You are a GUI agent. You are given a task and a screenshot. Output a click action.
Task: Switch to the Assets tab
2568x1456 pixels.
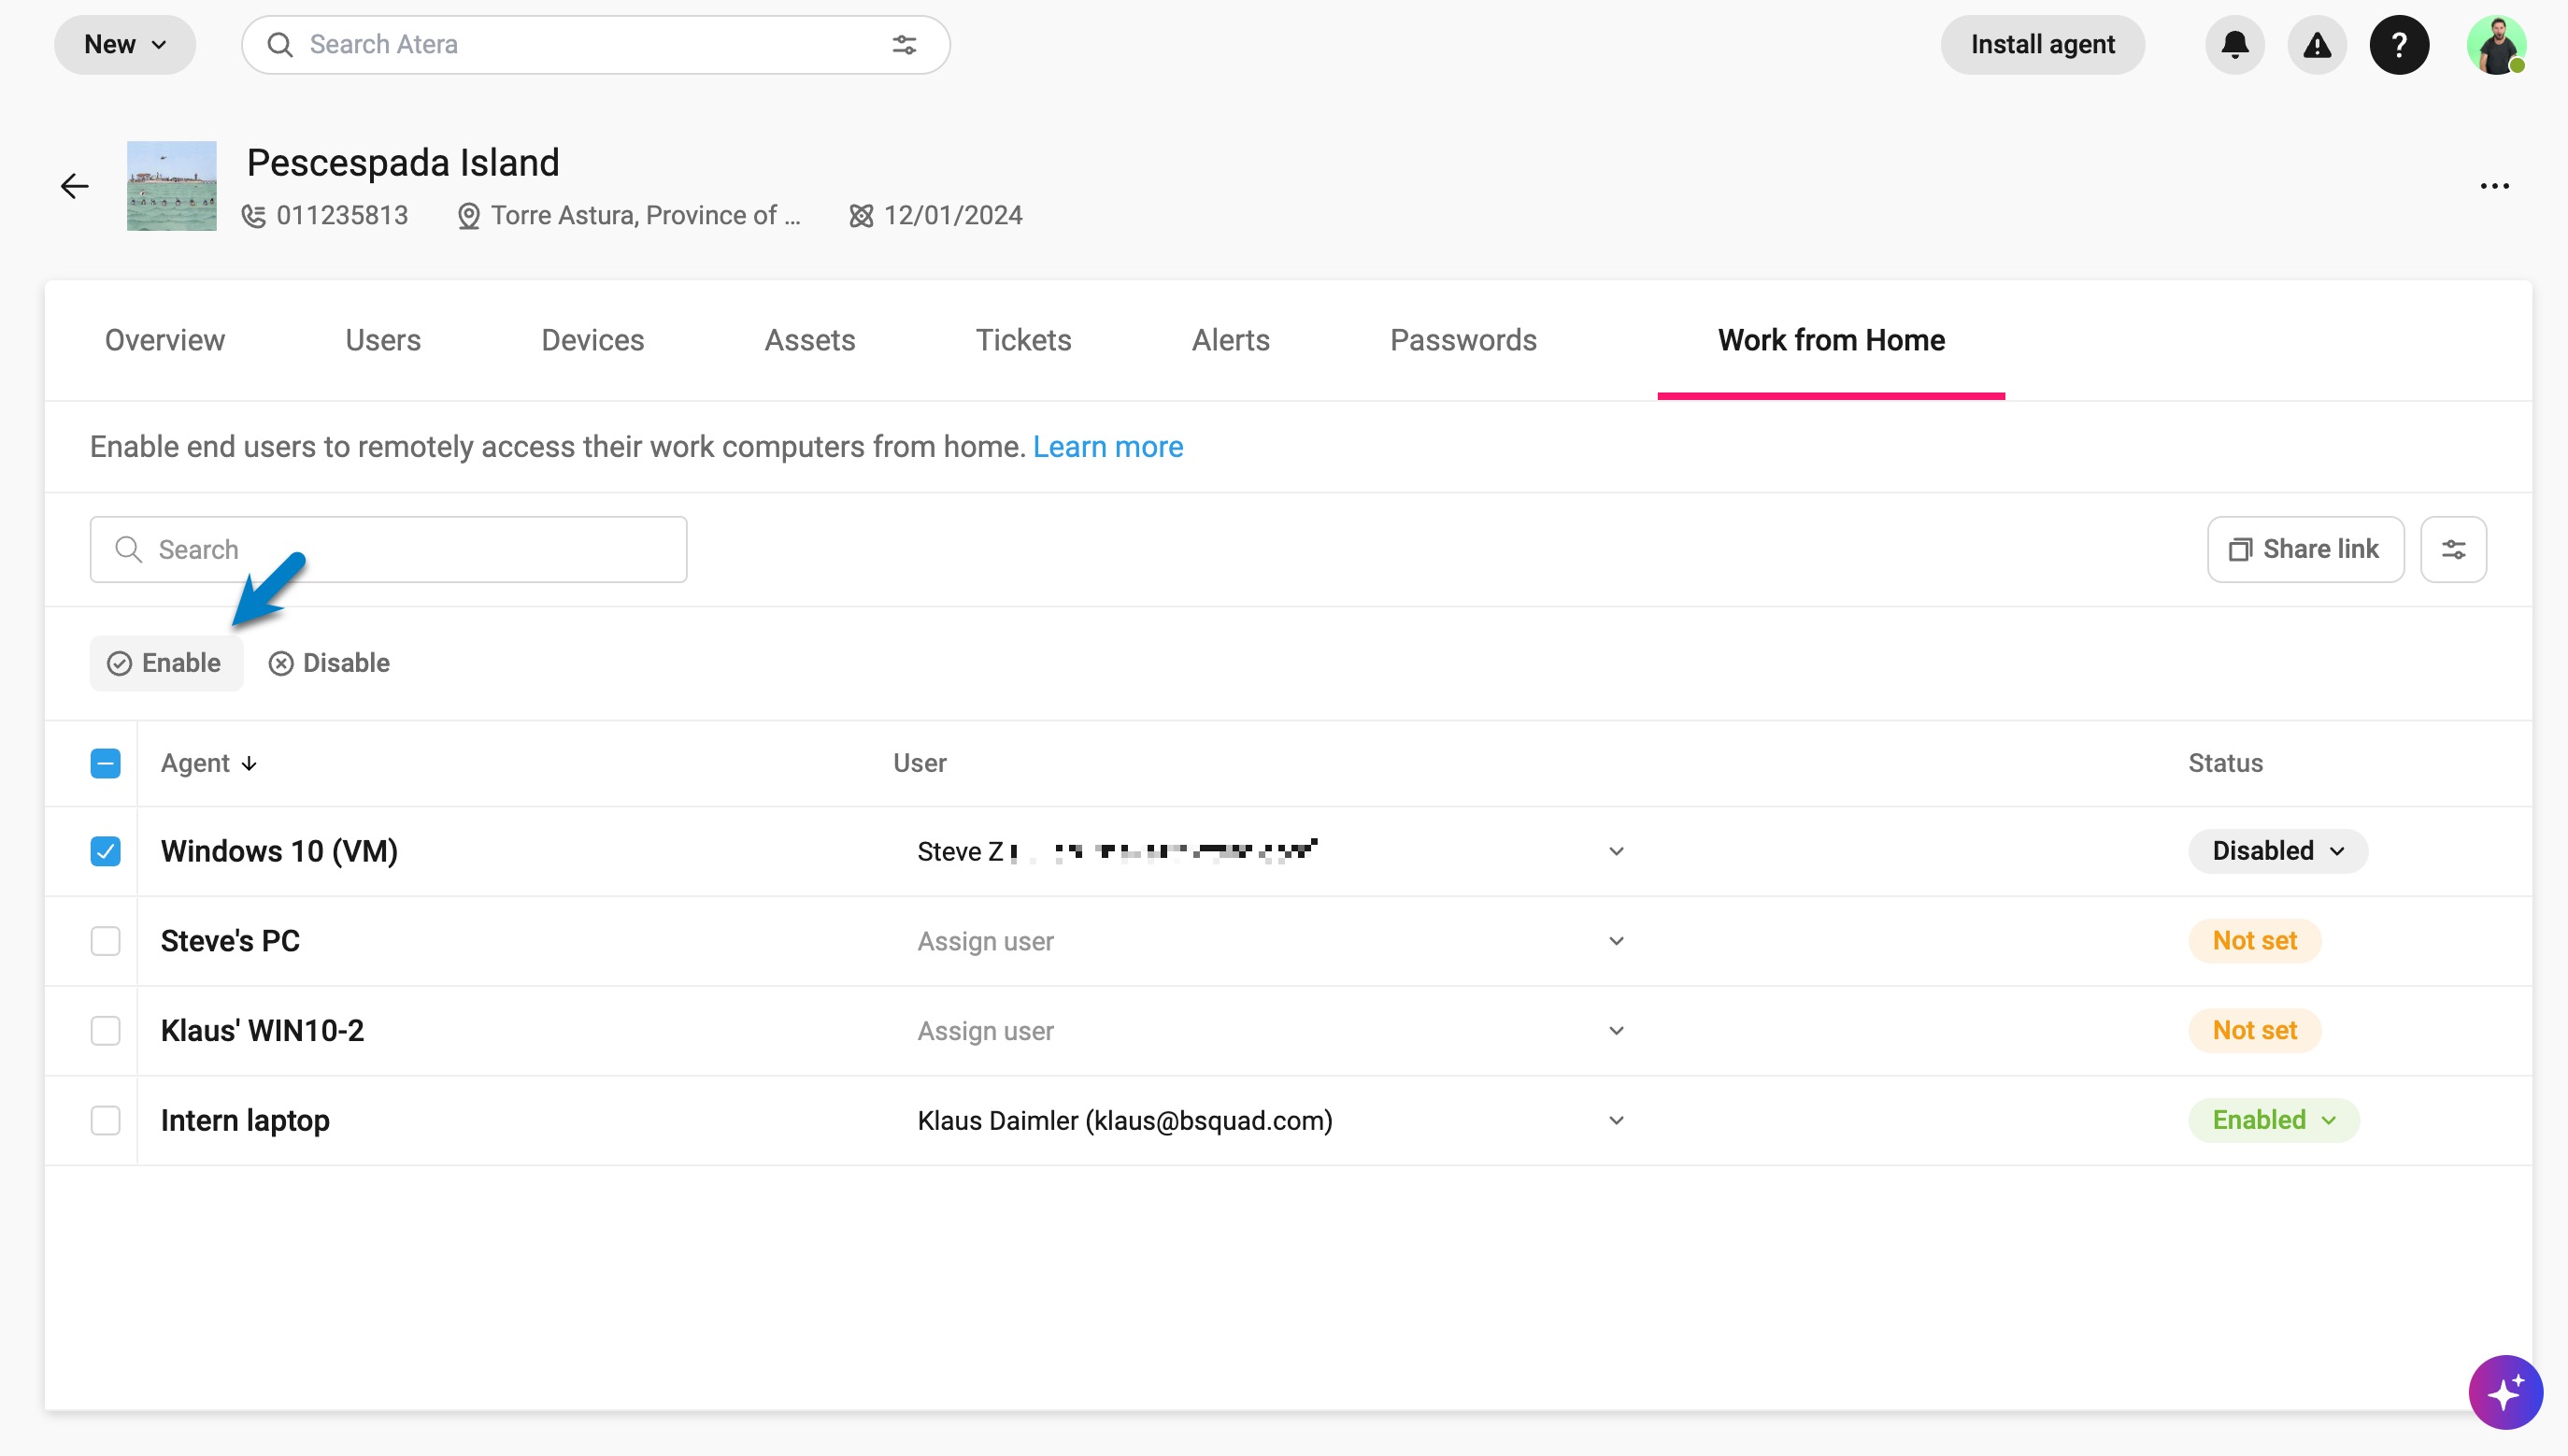tap(810, 341)
